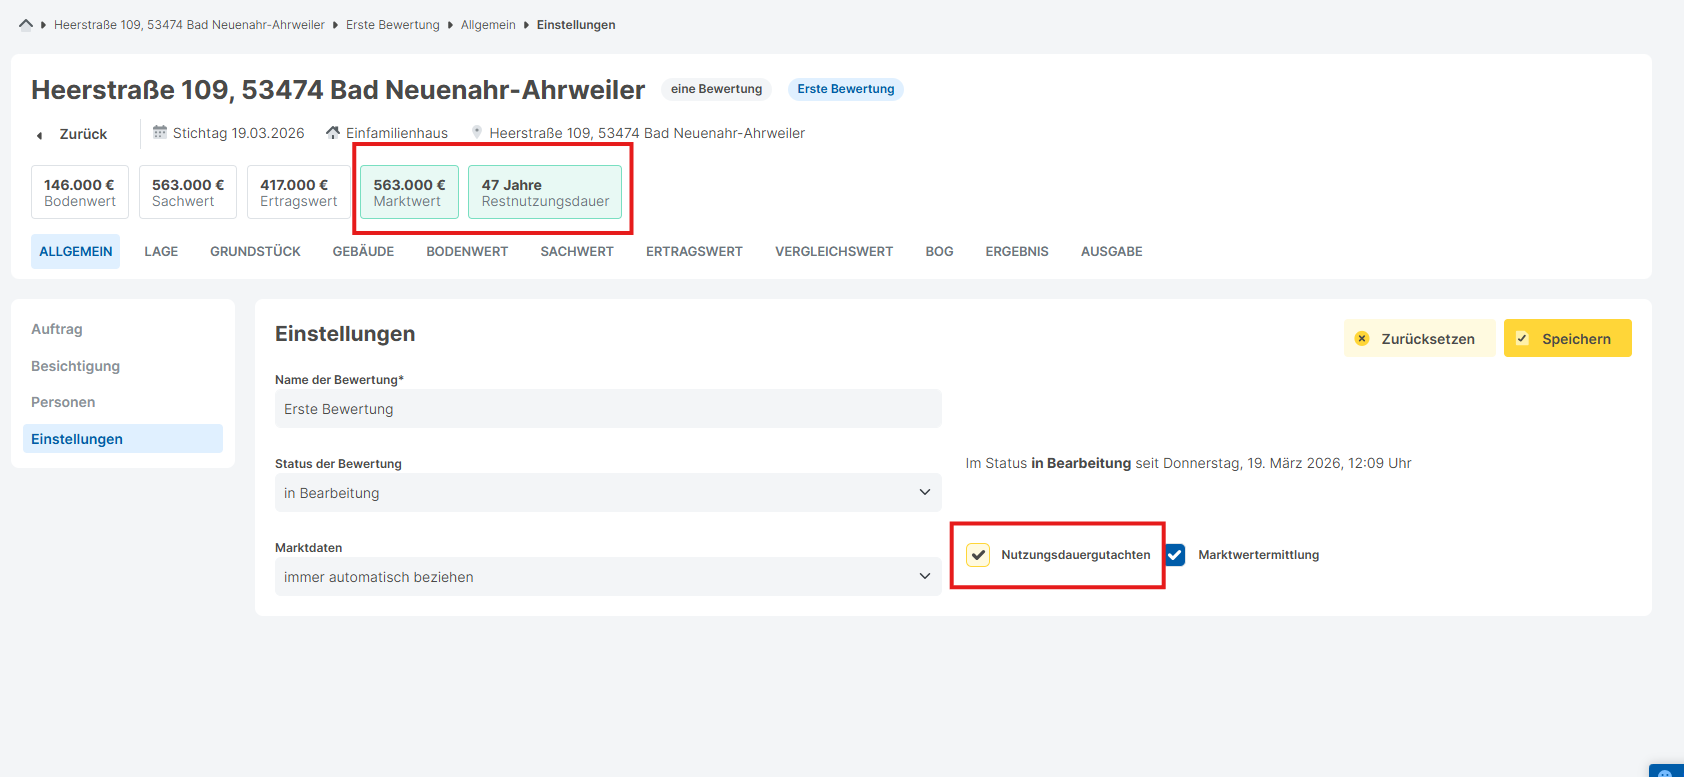Click the Erste Bewertung breadcrumb link
The height and width of the screenshot is (777, 1684).
tap(392, 25)
